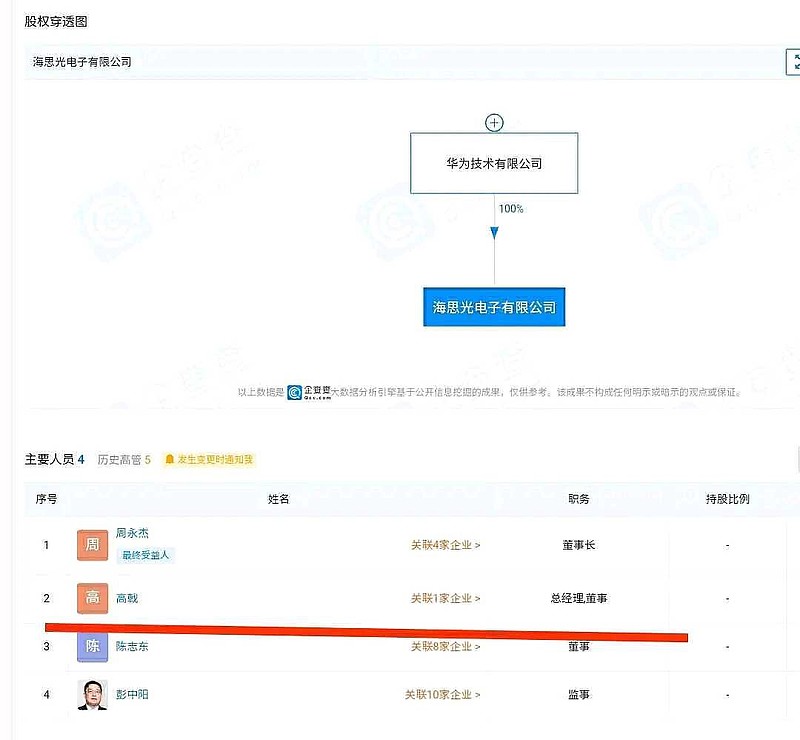This screenshot has height=740, width=800.
Task: Click 彭中阳 photo thumbnail
Action: (92, 695)
